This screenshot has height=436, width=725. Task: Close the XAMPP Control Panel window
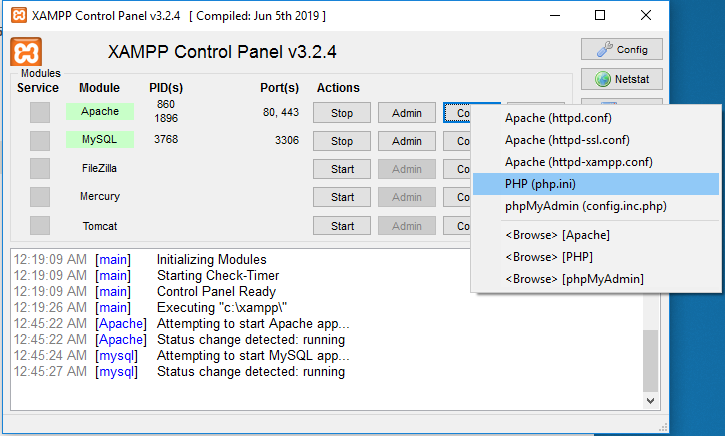pyautogui.click(x=646, y=15)
